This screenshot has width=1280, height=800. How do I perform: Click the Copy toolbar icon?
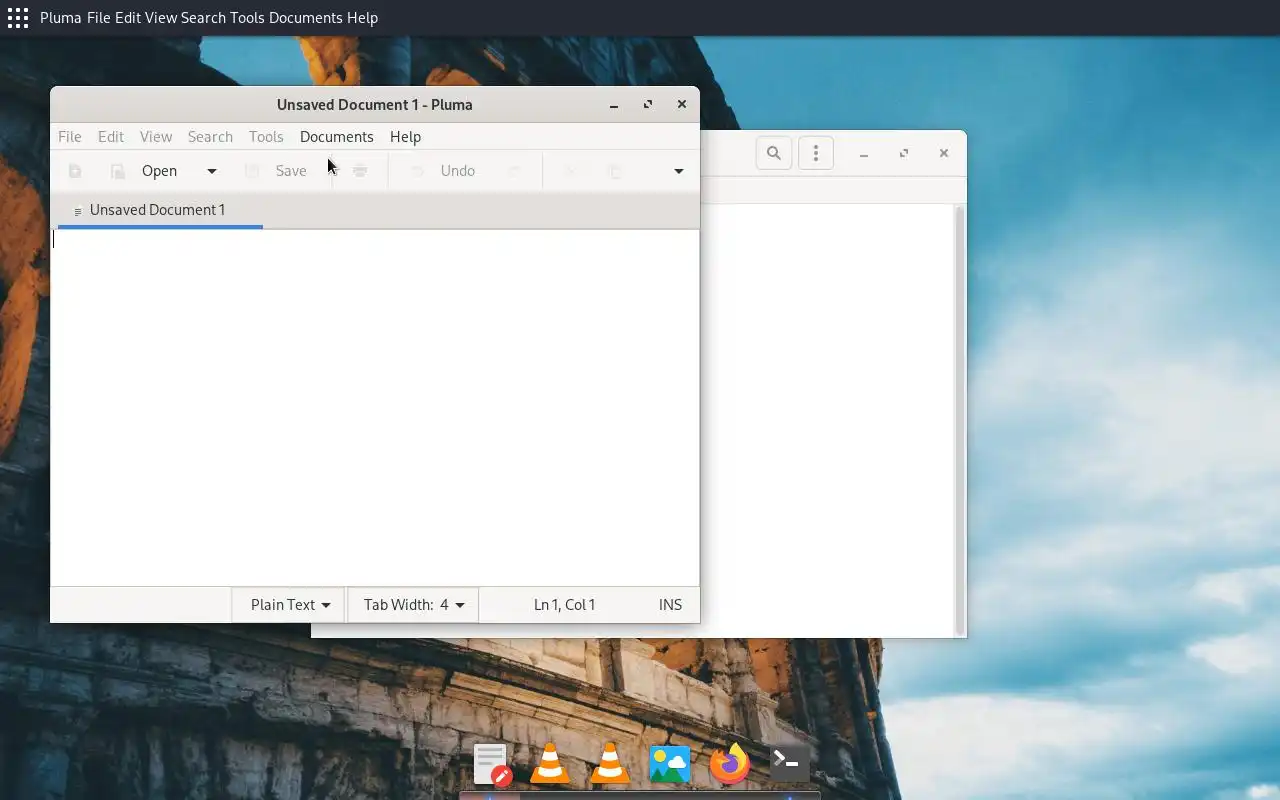tap(615, 171)
